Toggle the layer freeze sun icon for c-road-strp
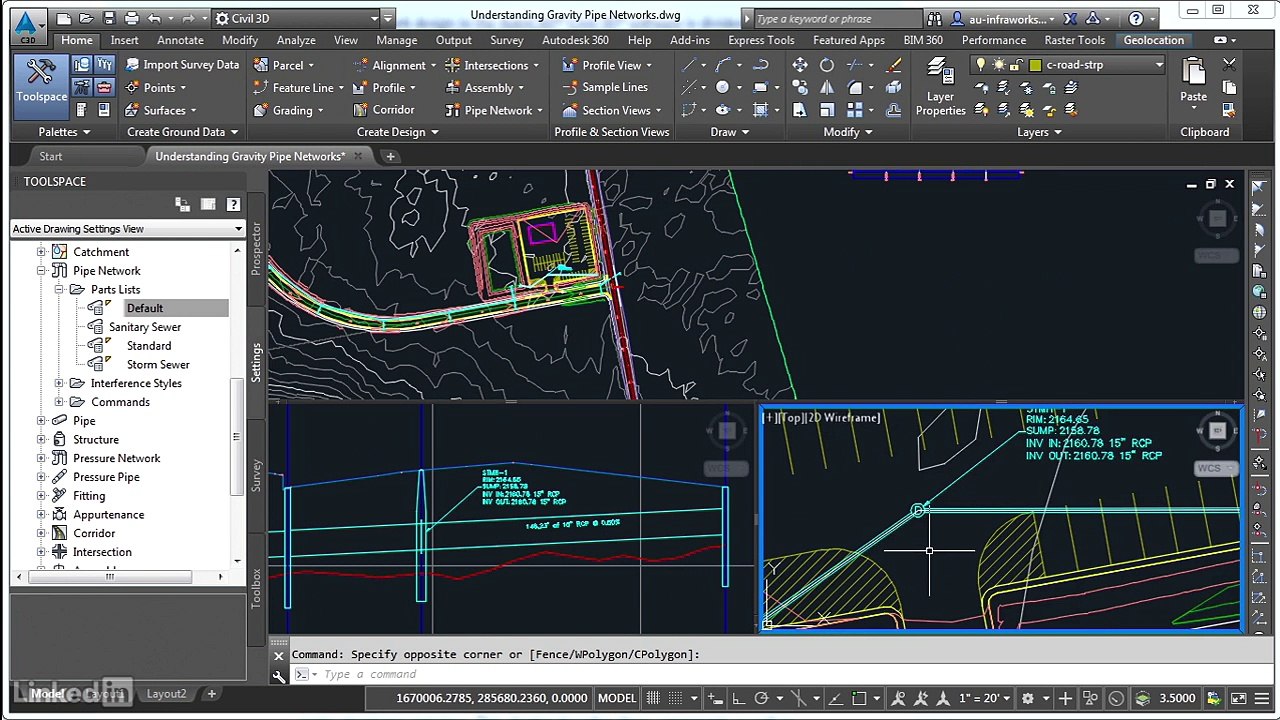 coord(998,65)
